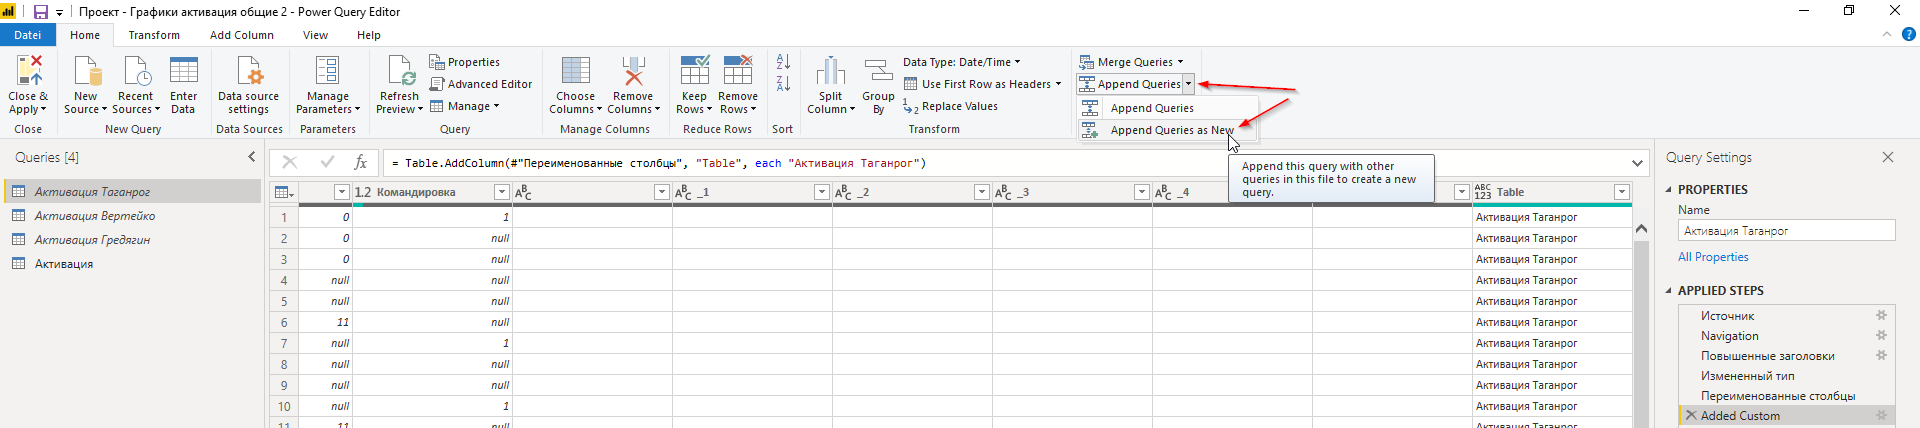Edit the query Name field
The width and height of the screenshot is (1920, 428).
(x=1786, y=231)
